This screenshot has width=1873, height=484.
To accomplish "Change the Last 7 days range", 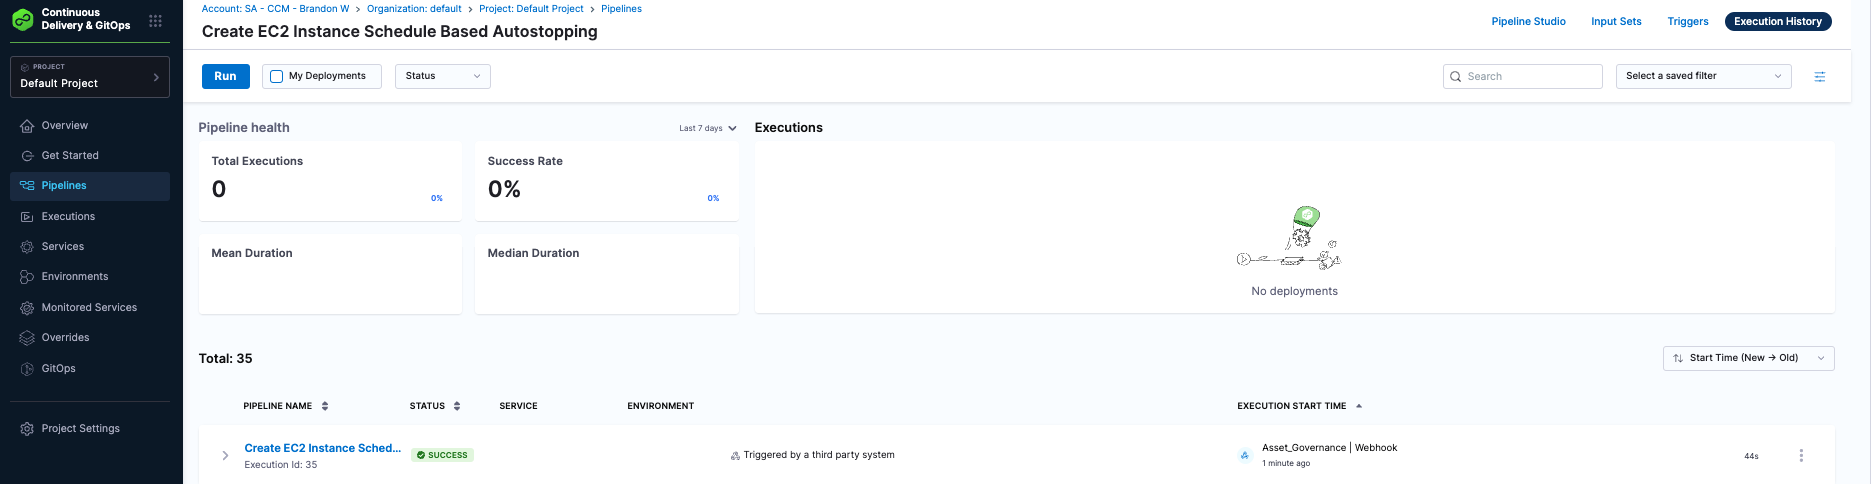I will pyautogui.click(x=707, y=128).
